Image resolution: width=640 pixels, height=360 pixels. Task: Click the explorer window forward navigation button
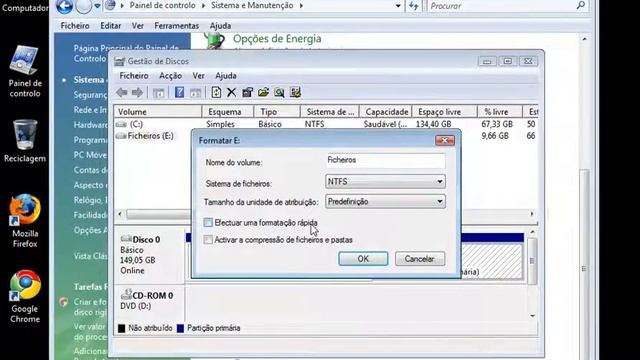(x=83, y=6)
